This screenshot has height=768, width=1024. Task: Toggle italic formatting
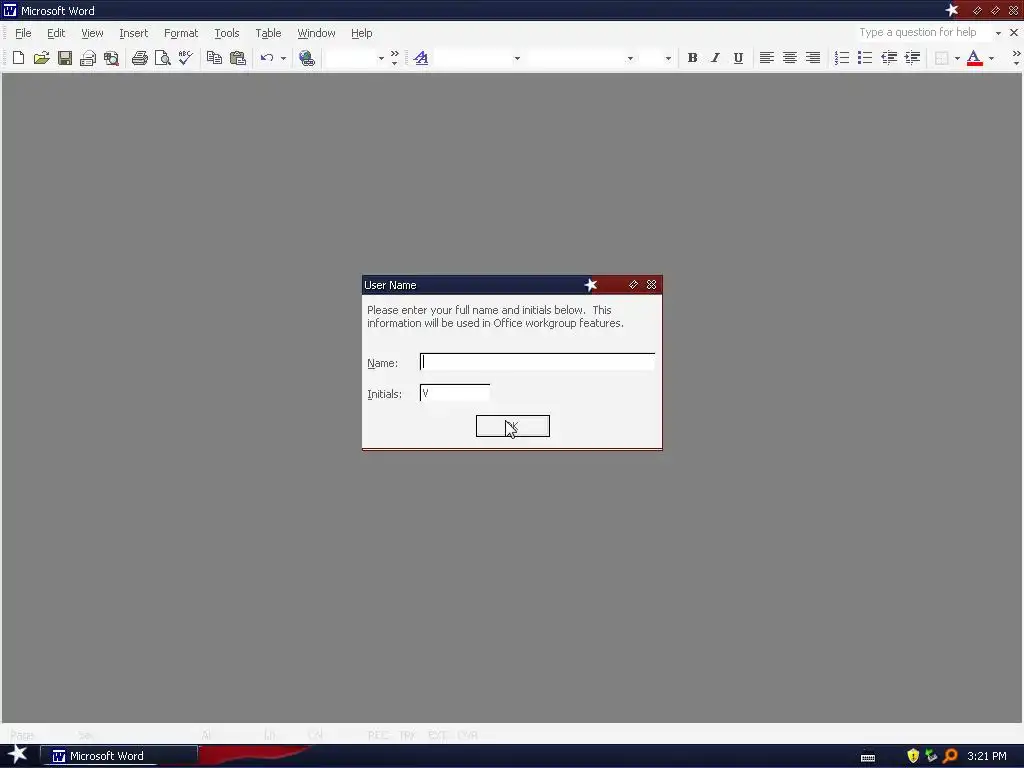(715, 58)
